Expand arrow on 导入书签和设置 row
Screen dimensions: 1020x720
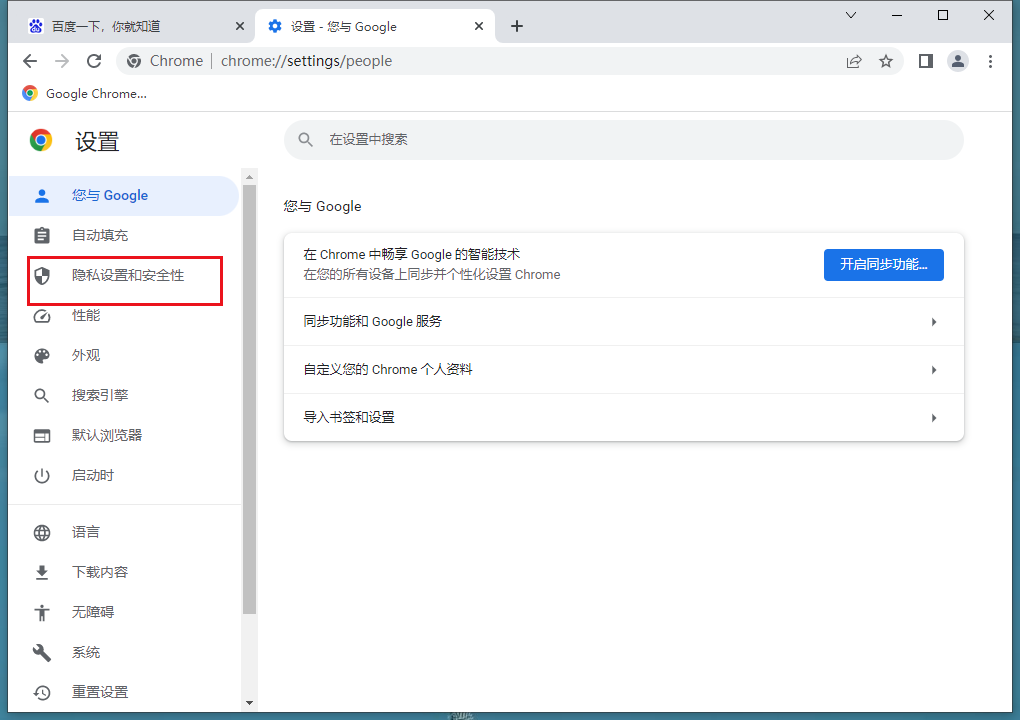(x=933, y=418)
